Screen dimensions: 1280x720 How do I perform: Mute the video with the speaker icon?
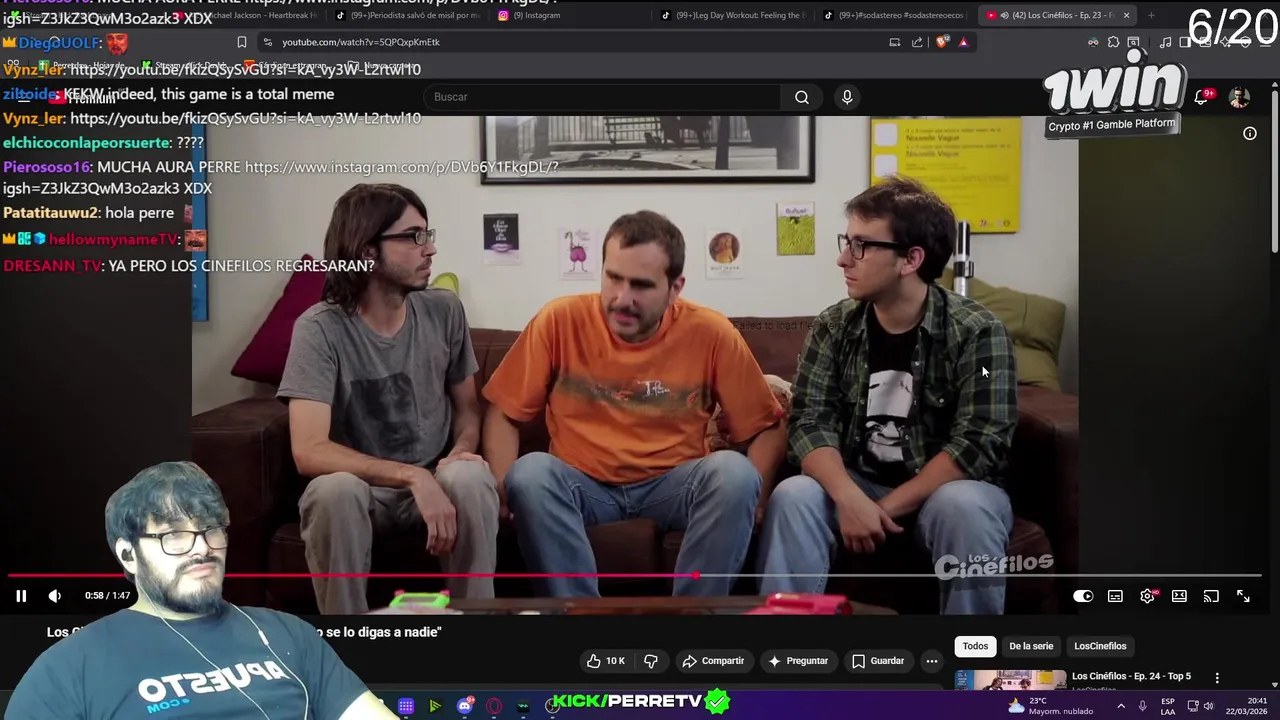[55, 596]
